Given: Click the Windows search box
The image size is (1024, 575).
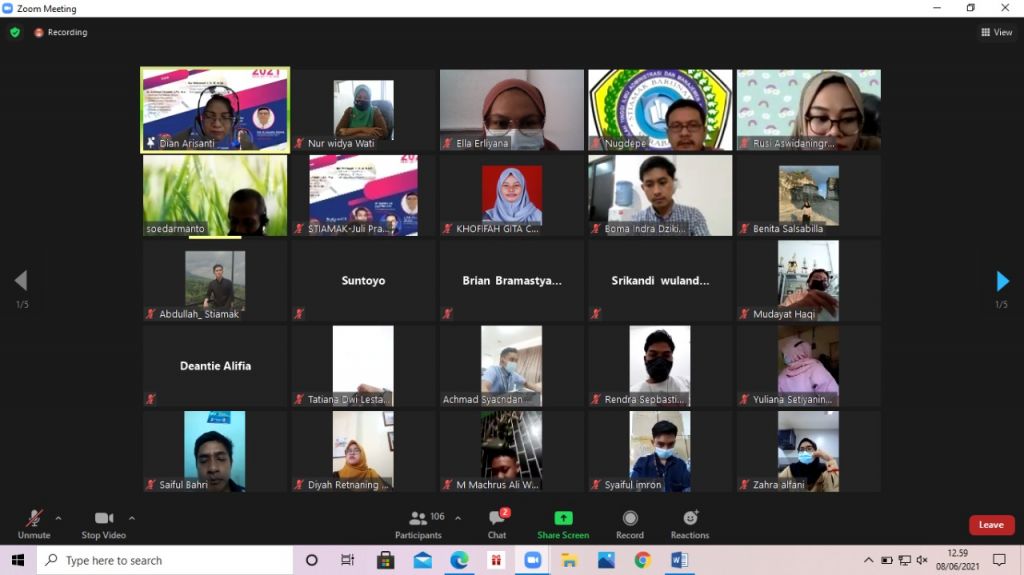Looking at the screenshot, I should tap(165, 560).
